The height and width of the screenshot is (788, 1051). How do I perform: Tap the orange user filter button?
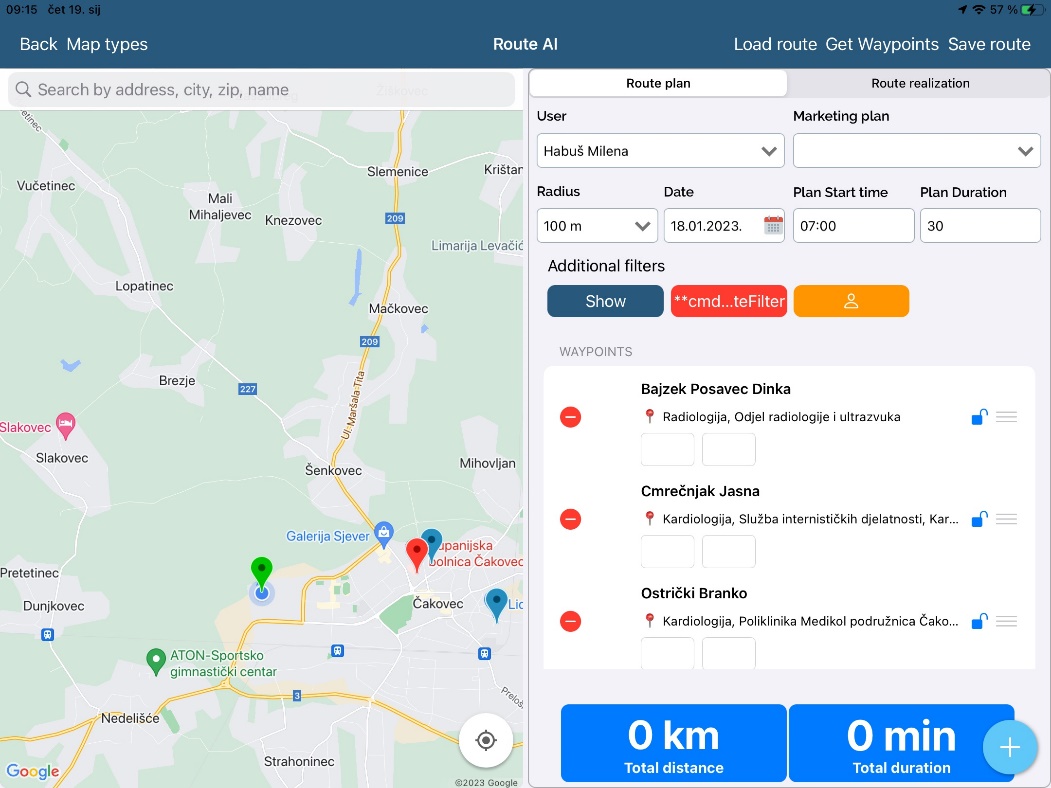(851, 301)
